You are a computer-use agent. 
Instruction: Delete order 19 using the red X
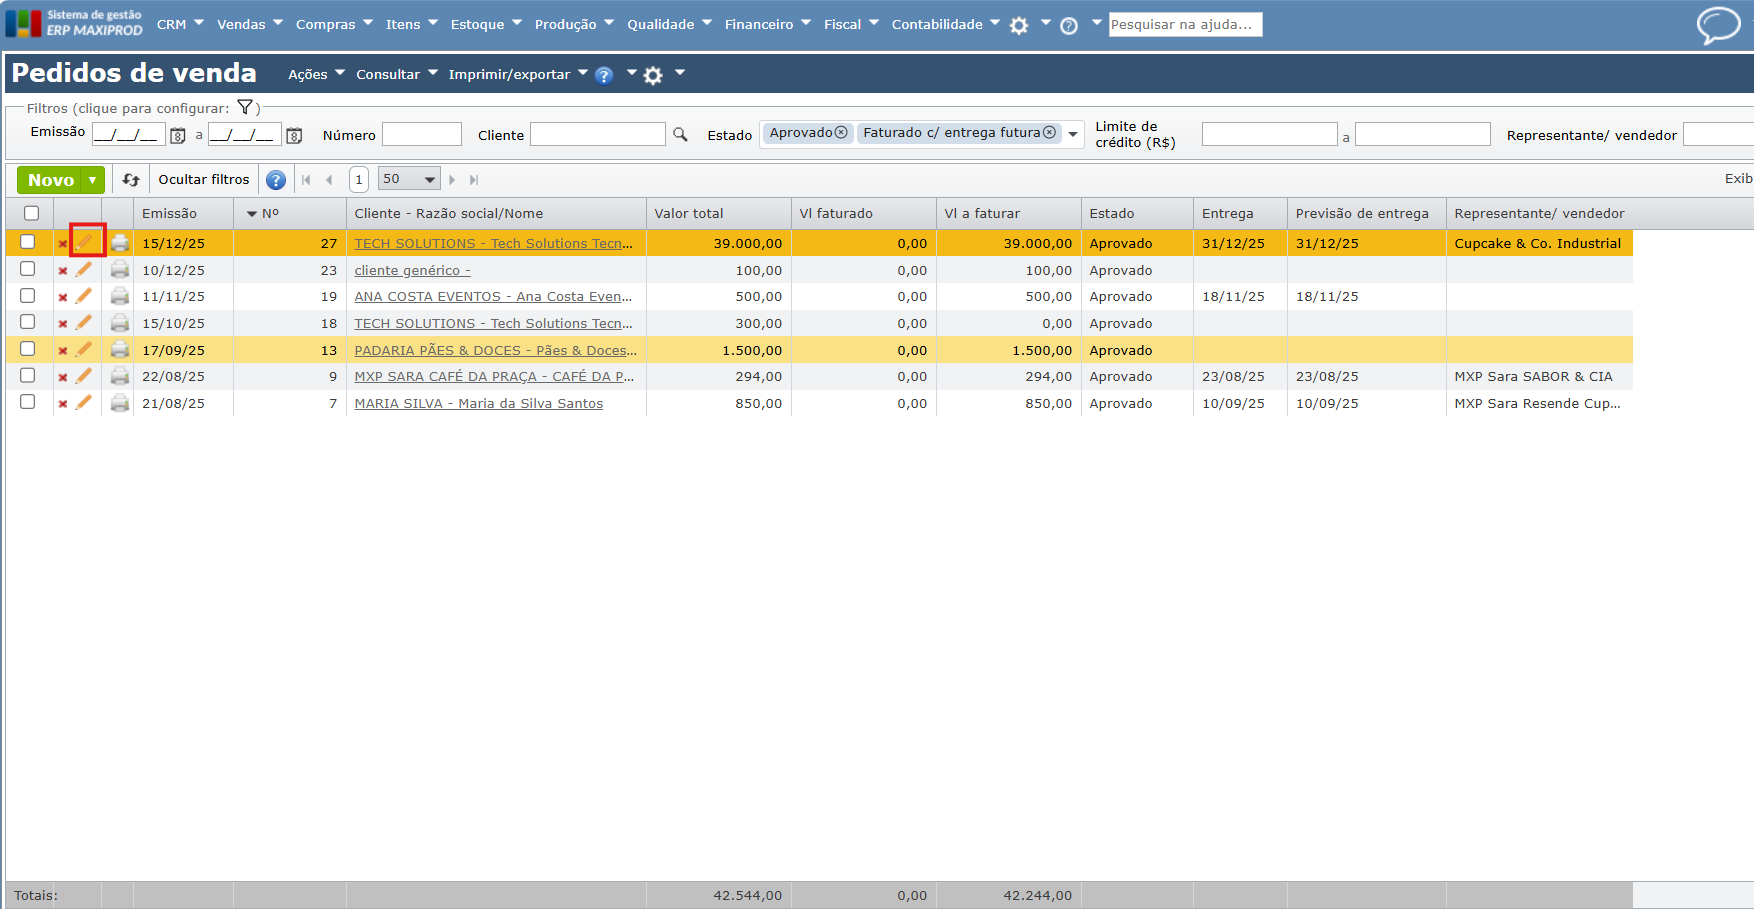[63, 298]
